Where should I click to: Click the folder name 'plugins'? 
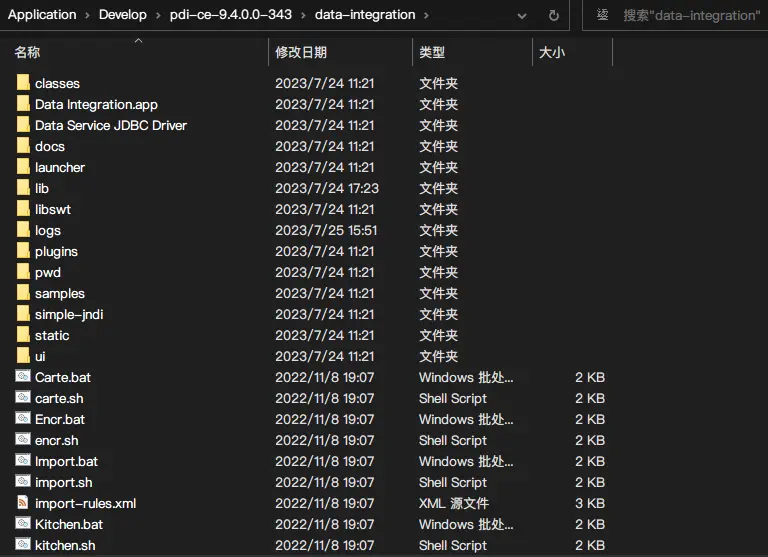pyautogui.click(x=56, y=251)
